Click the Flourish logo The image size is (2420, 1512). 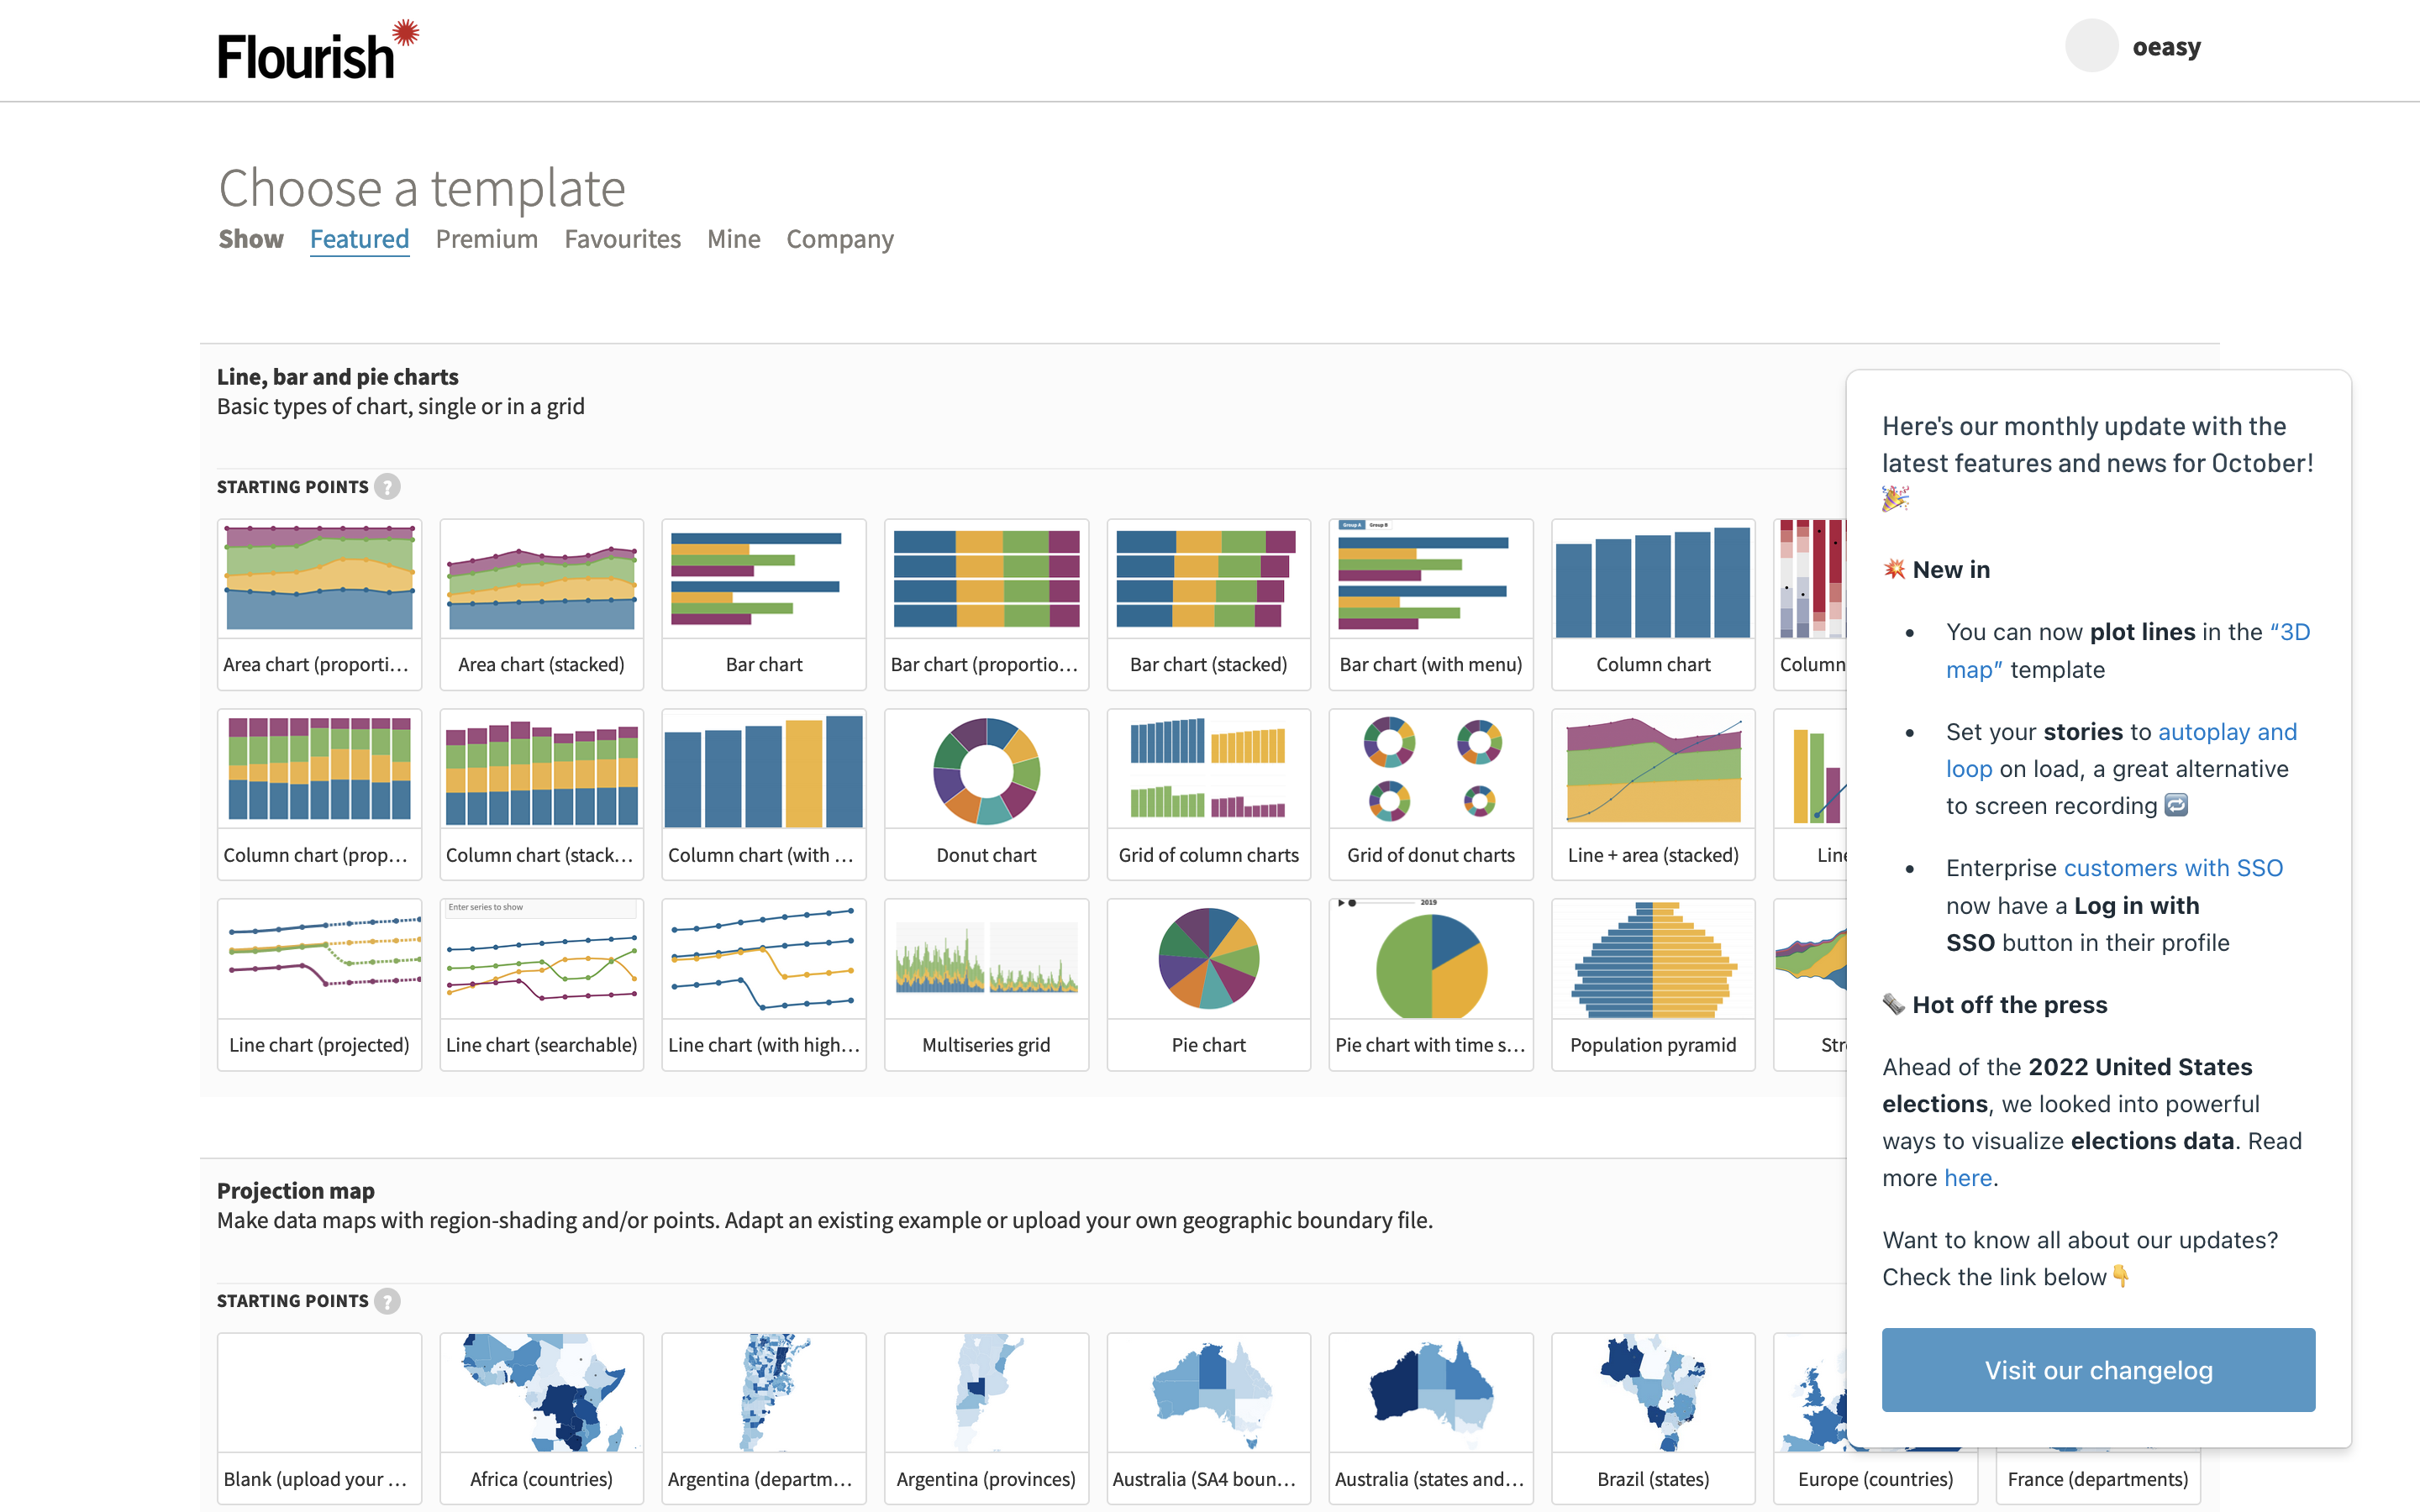tap(318, 50)
